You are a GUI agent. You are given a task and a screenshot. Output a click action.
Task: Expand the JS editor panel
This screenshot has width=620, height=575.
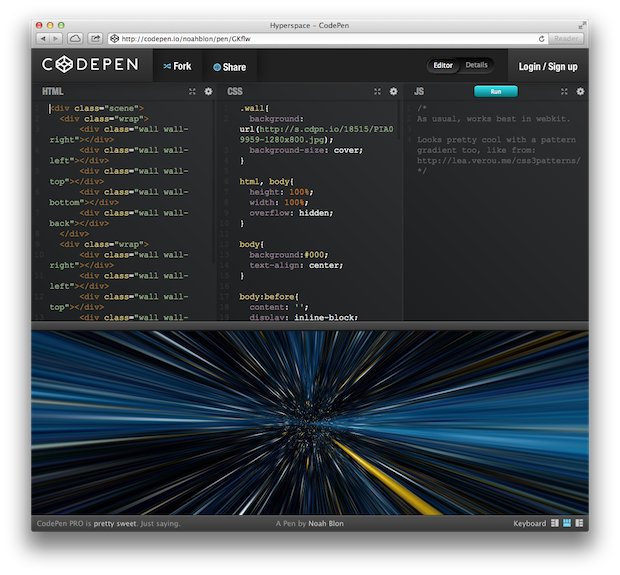coord(564,91)
